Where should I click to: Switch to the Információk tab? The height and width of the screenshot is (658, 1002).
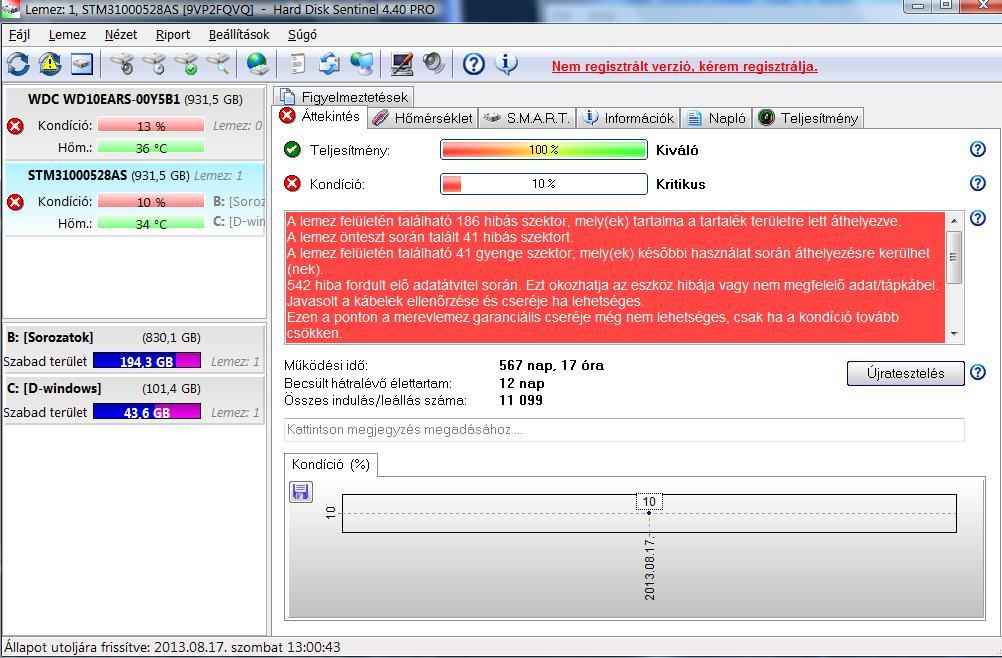click(x=629, y=118)
